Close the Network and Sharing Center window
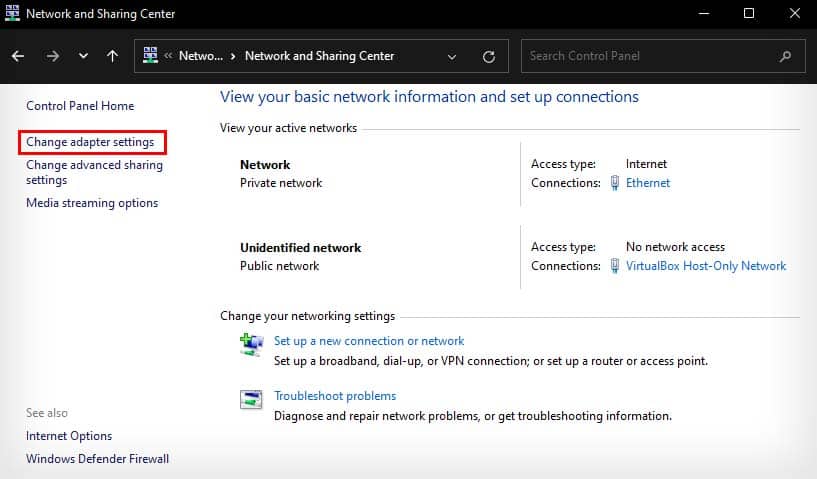Screen dimensions: 817x479 794,13
